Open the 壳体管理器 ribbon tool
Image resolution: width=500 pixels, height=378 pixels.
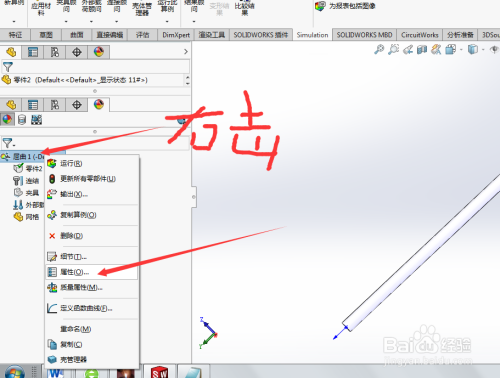pos(142,9)
